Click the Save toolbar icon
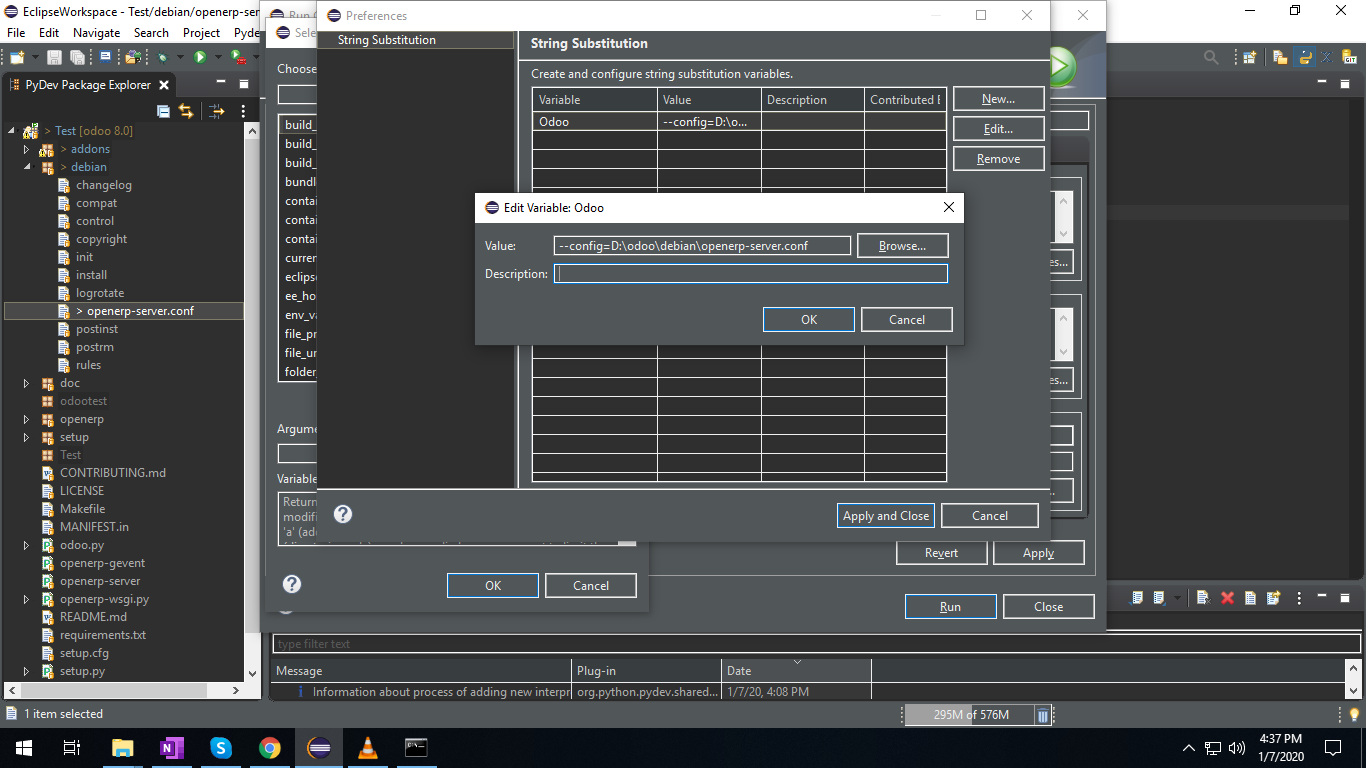Viewport: 1366px width, 768px height. click(x=54, y=57)
